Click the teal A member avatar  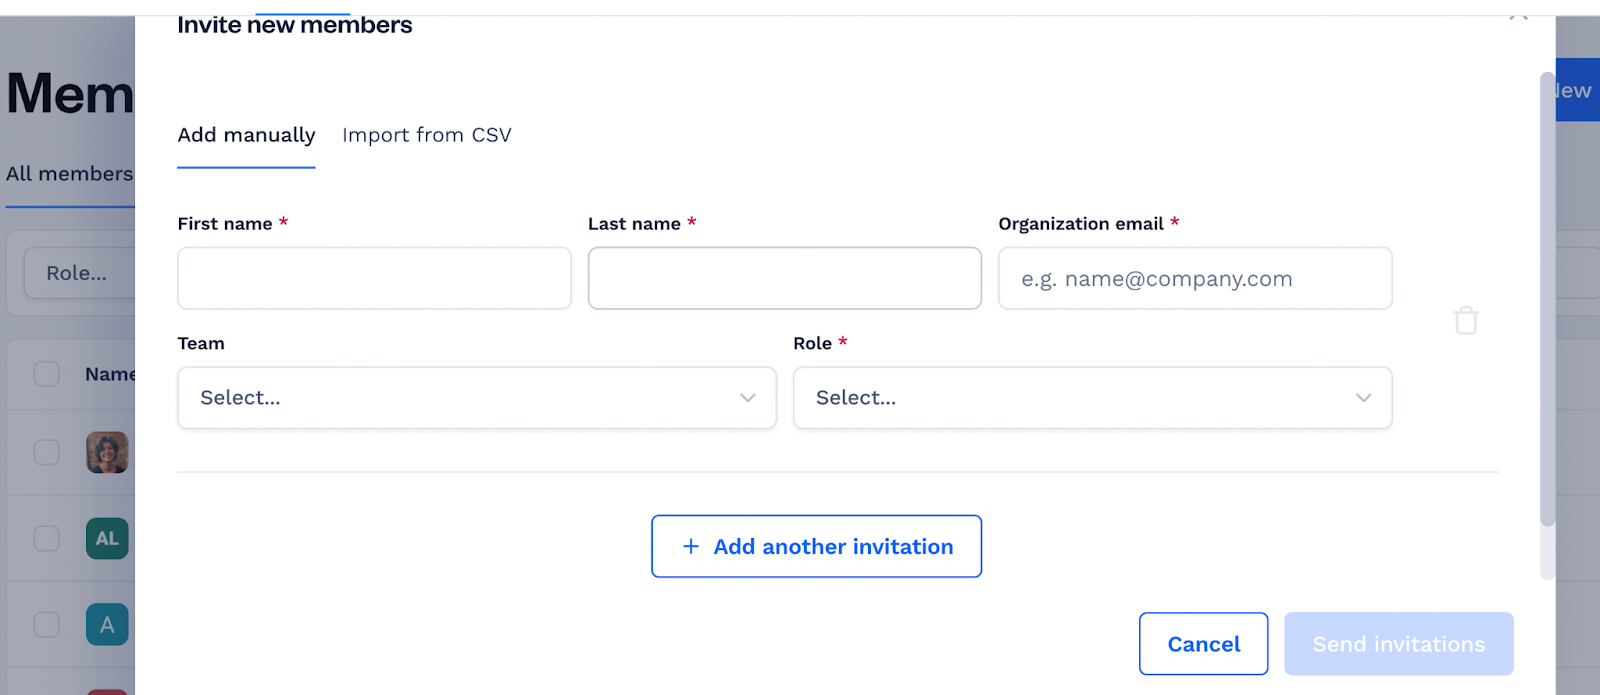[x=107, y=625]
